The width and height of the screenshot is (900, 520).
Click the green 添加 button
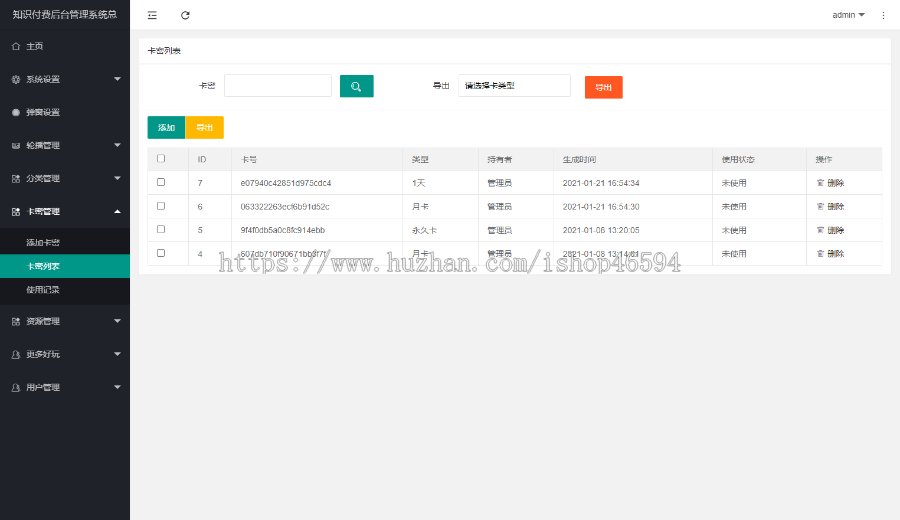tap(166, 128)
